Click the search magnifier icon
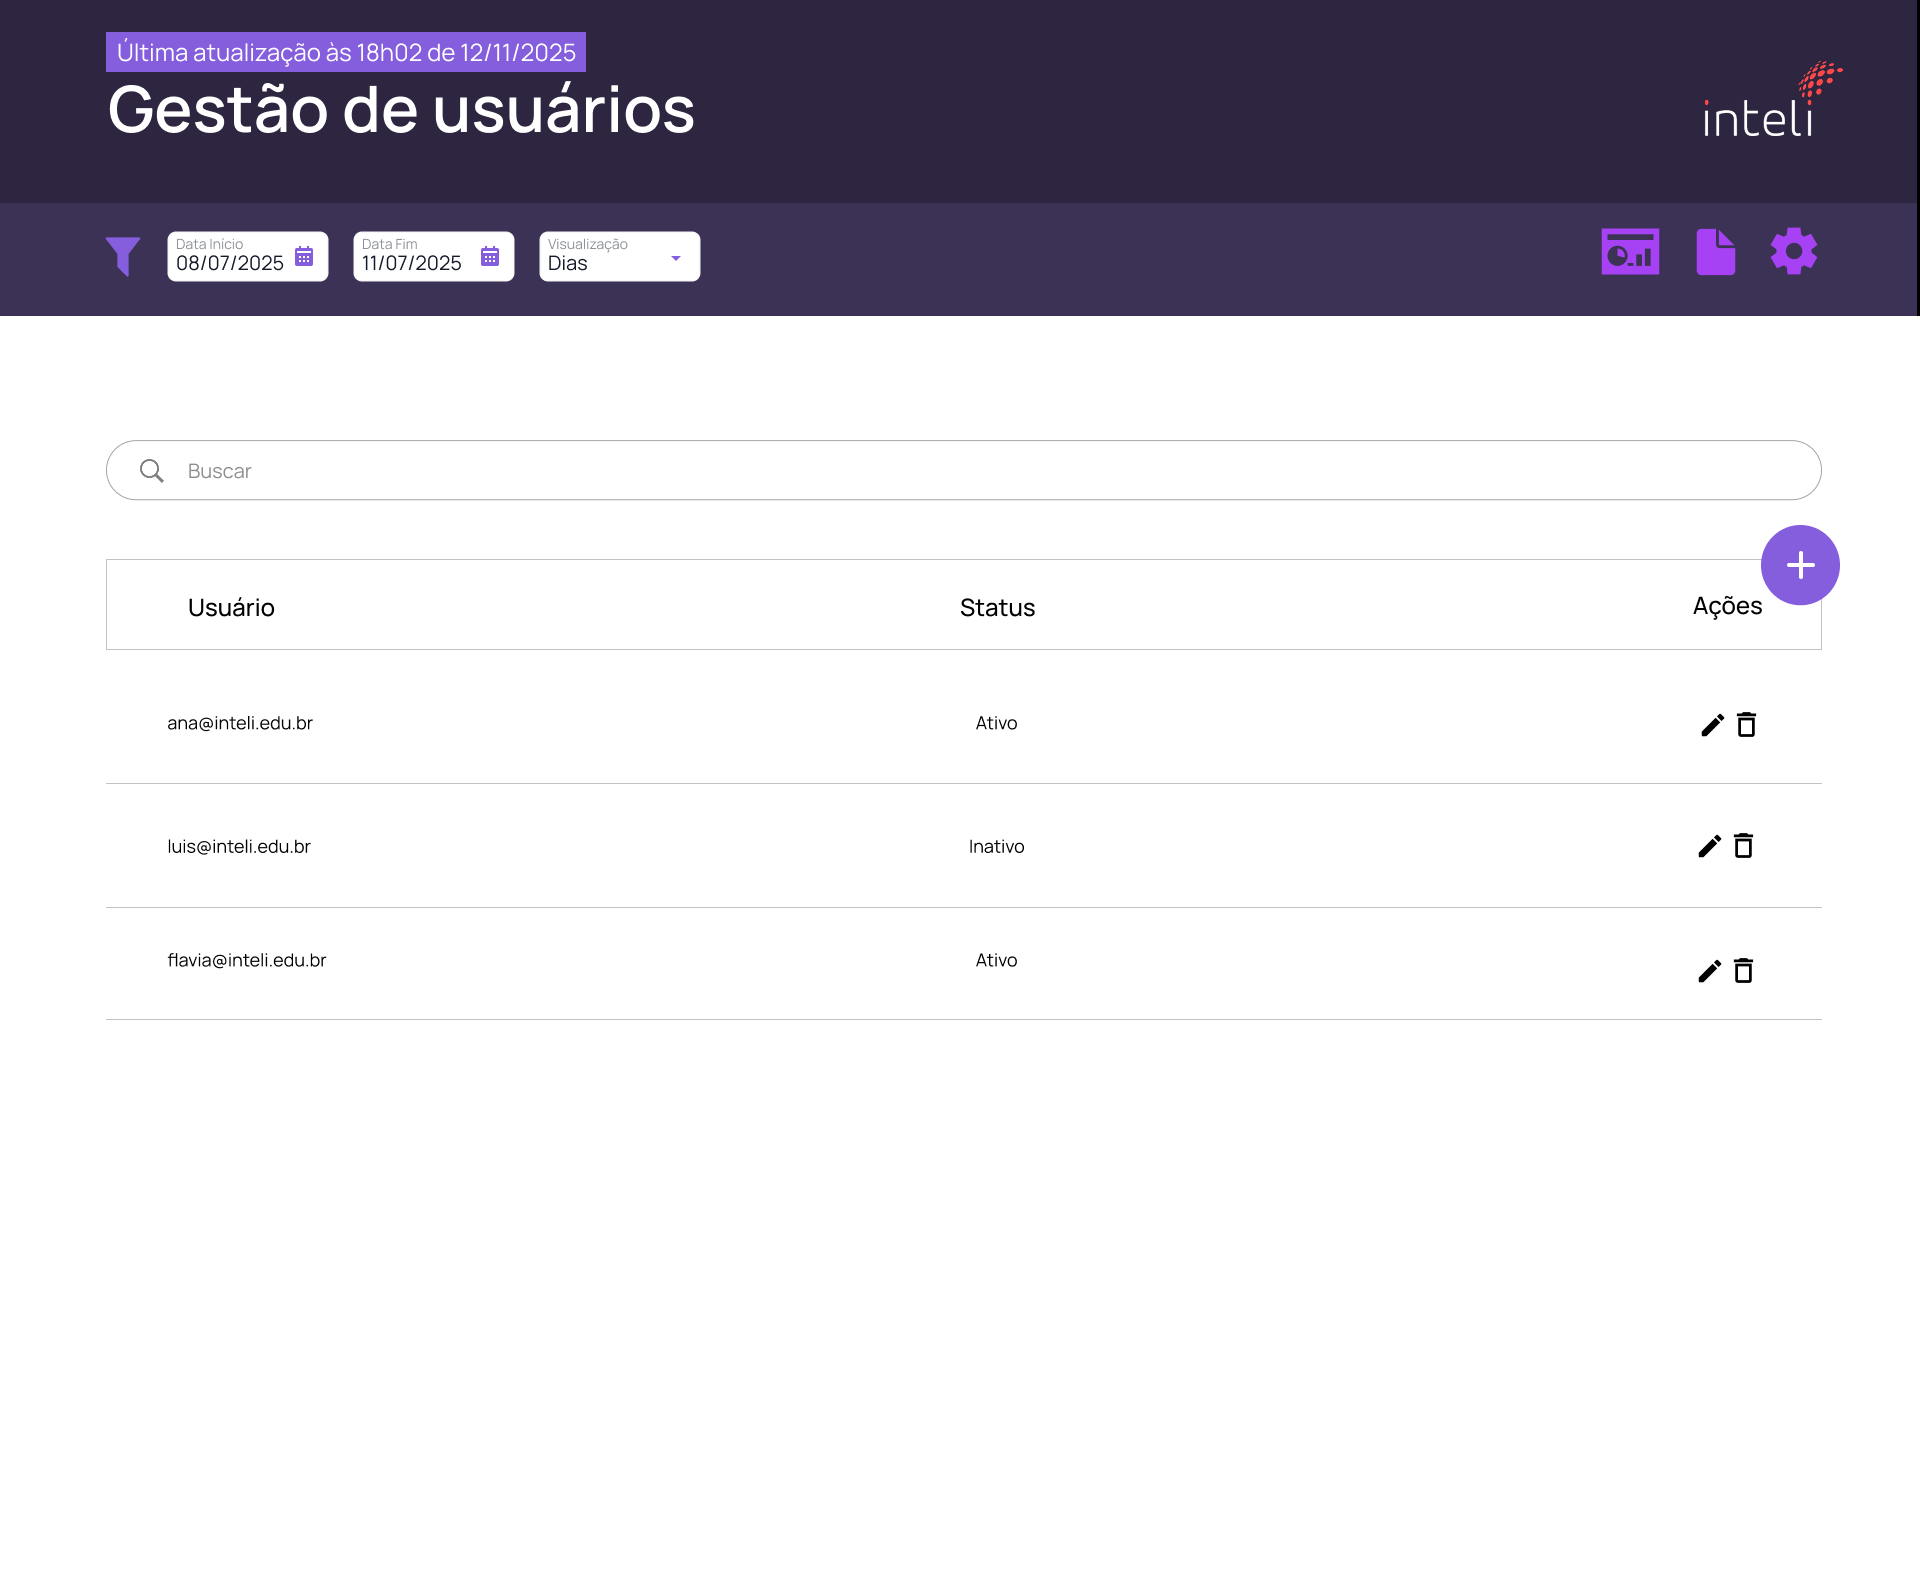1920x1587 pixels. (x=152, y=470)
